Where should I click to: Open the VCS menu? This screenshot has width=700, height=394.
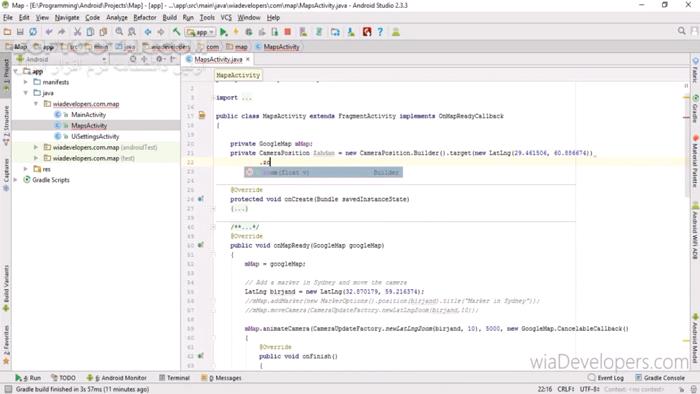[x=226, y=17]
